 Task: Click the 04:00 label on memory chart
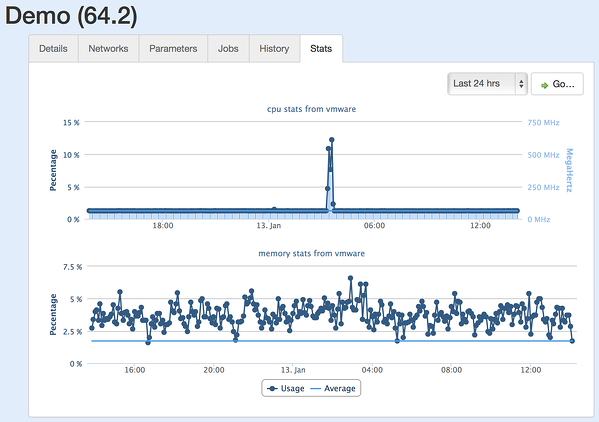tap(372, 370)
